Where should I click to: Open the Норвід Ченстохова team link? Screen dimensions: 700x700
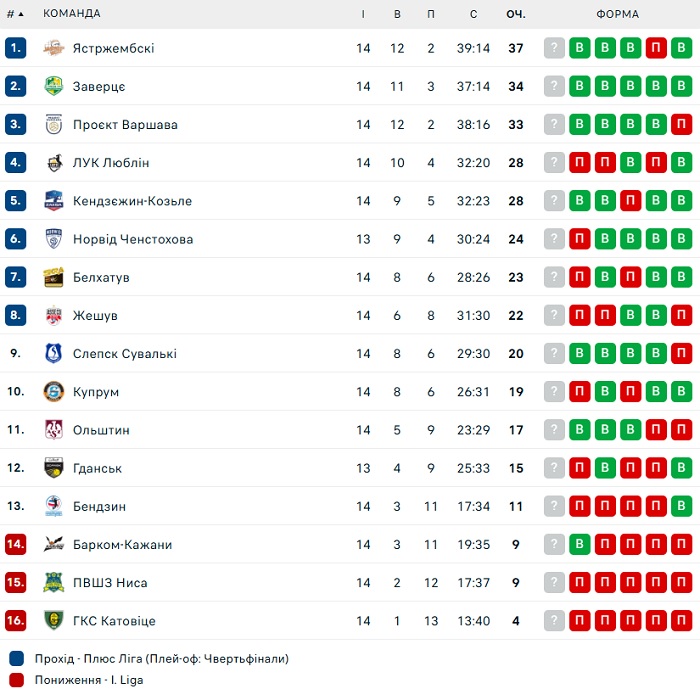coord(133,239)
